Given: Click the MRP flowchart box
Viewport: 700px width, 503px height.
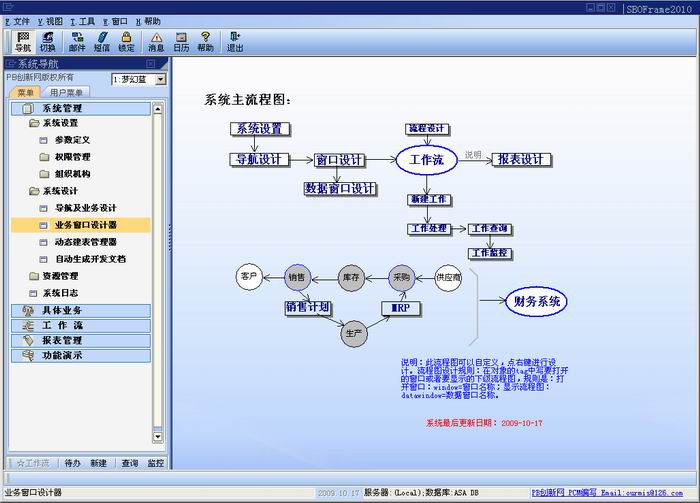Looking at the screenshot, I should coord(401,308).
